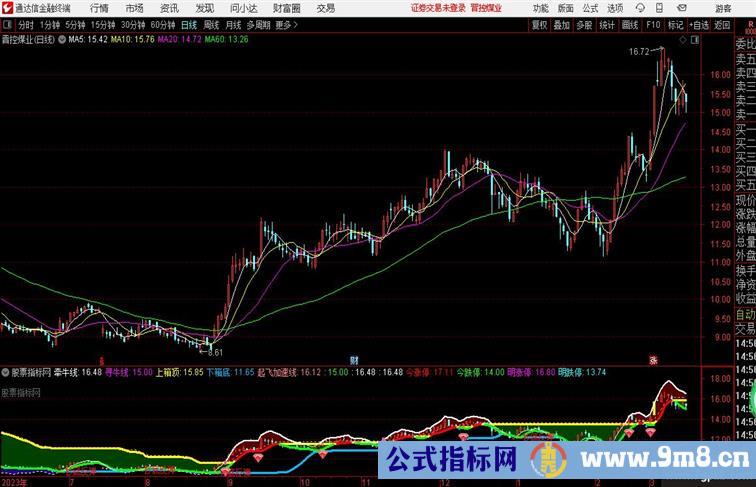756x487 pixels.
Task: Toggle the side panel layout icon
Action: tap(695, 40)
